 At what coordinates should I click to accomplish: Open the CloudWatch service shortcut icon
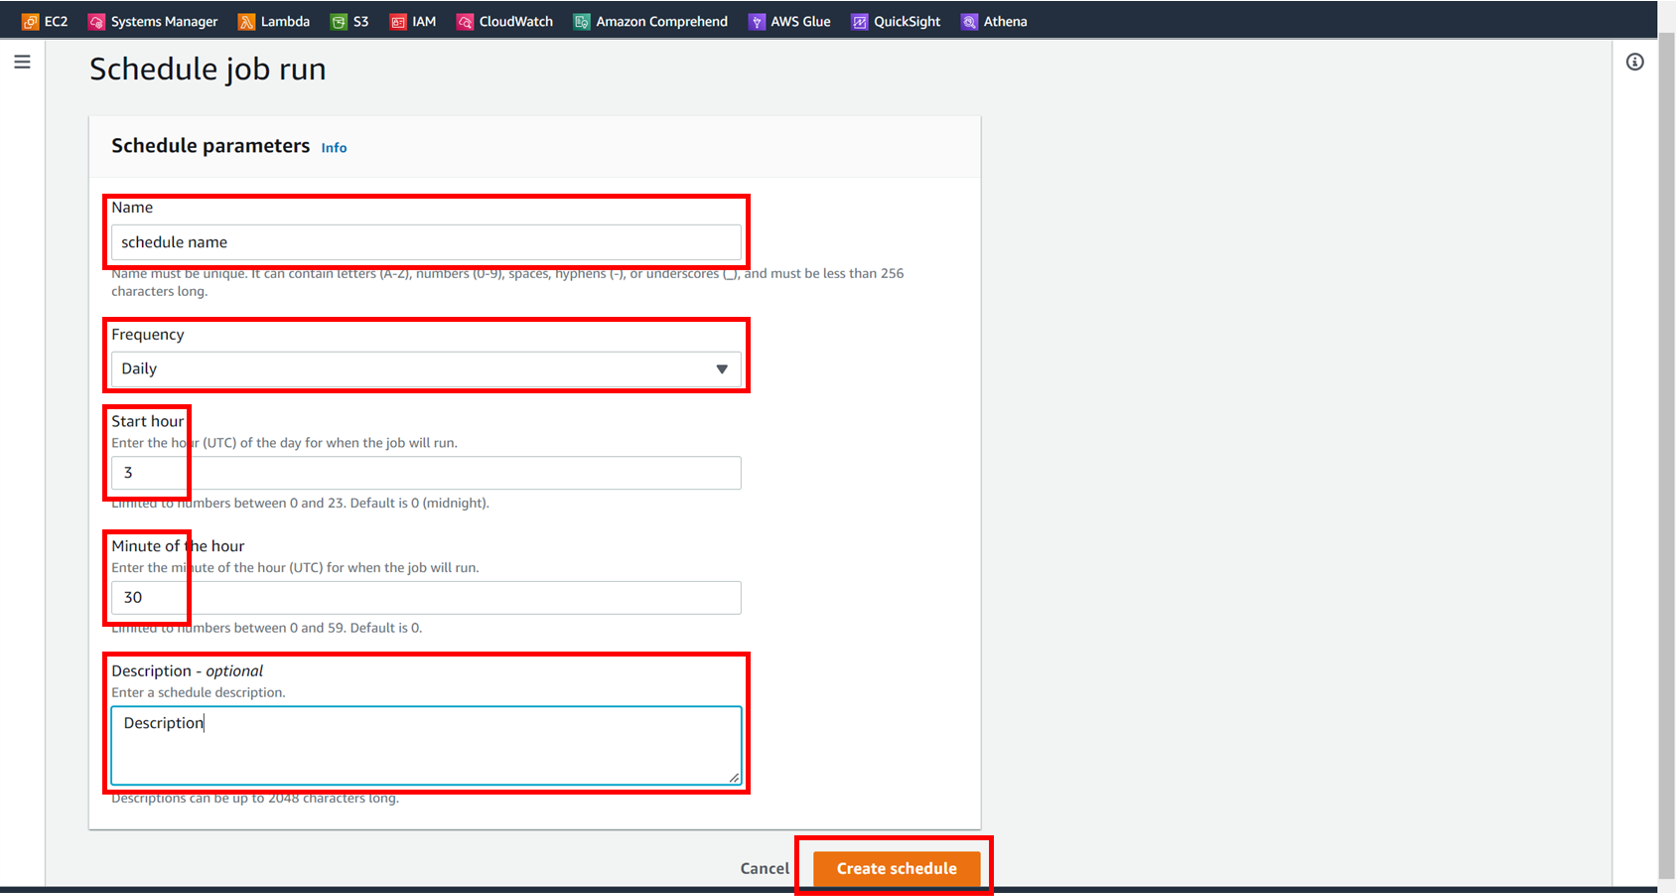click(465, 21)
